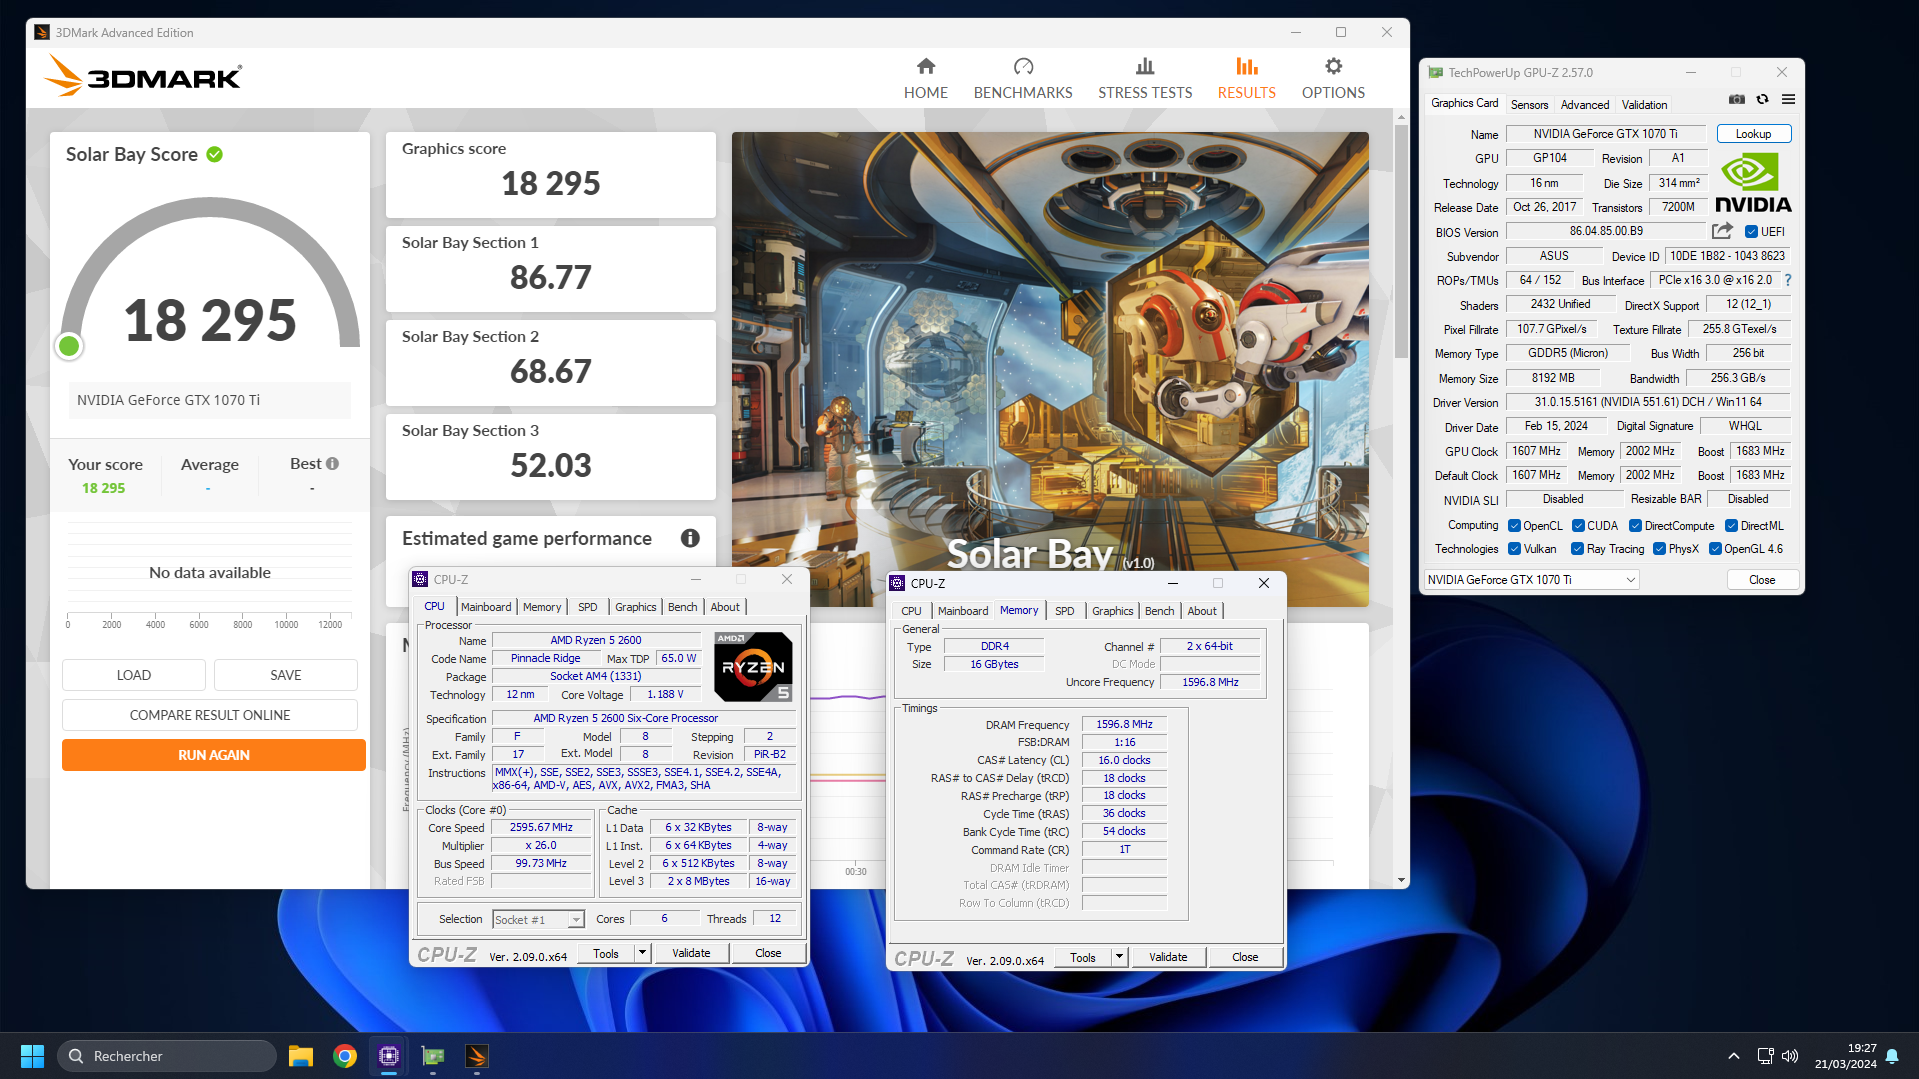Switch to Validation tab in GPU-Z
This screenshot has height=1079, width=1919.
tap(1644, 105)
